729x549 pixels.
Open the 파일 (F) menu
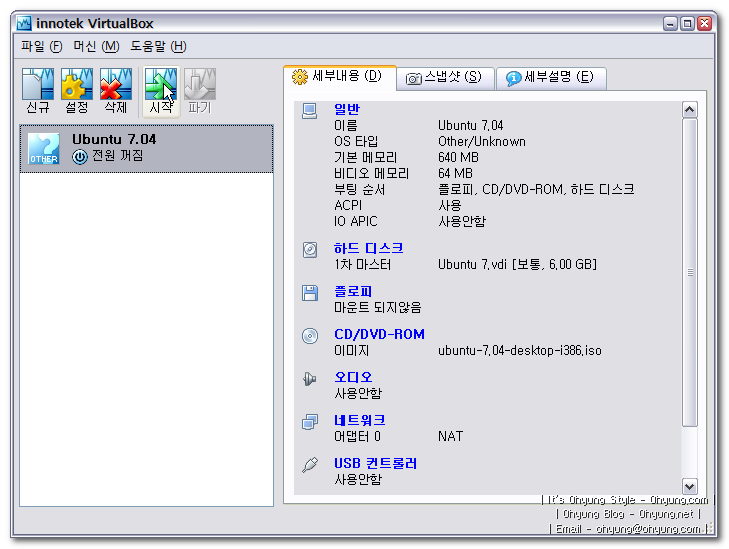click(x=41, y=46)
